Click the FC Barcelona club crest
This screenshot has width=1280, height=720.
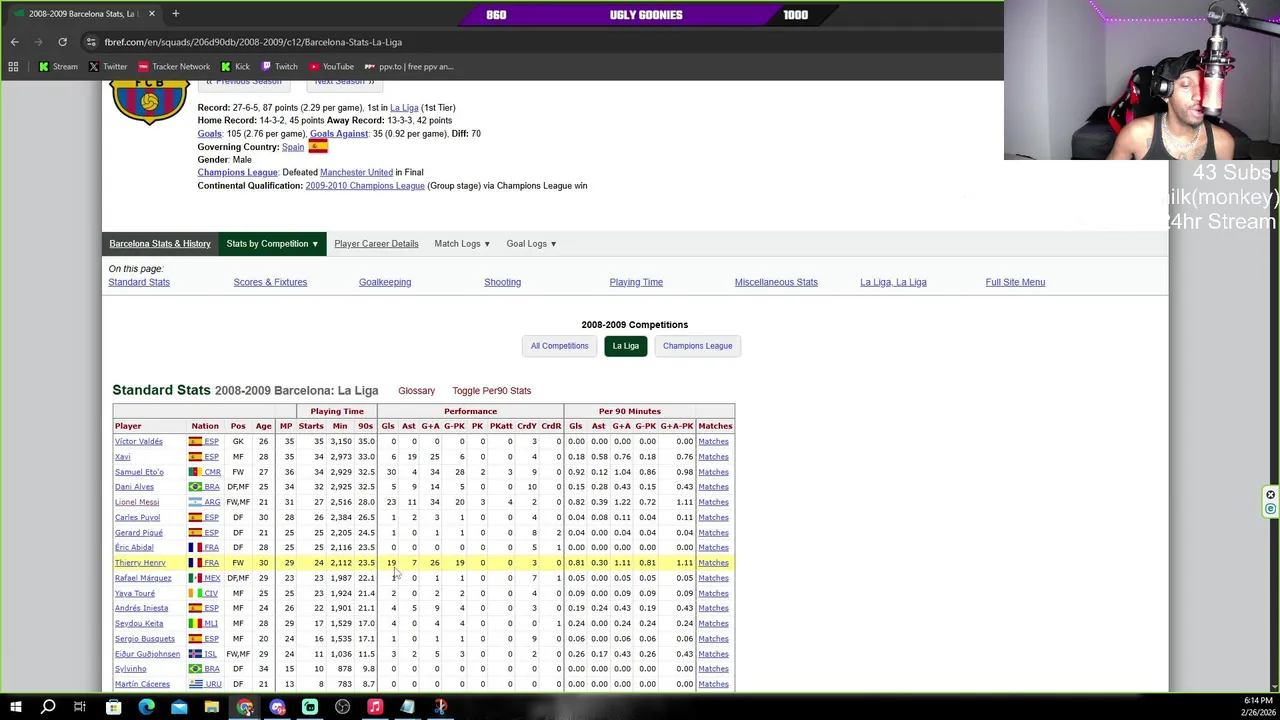(149, 102)
